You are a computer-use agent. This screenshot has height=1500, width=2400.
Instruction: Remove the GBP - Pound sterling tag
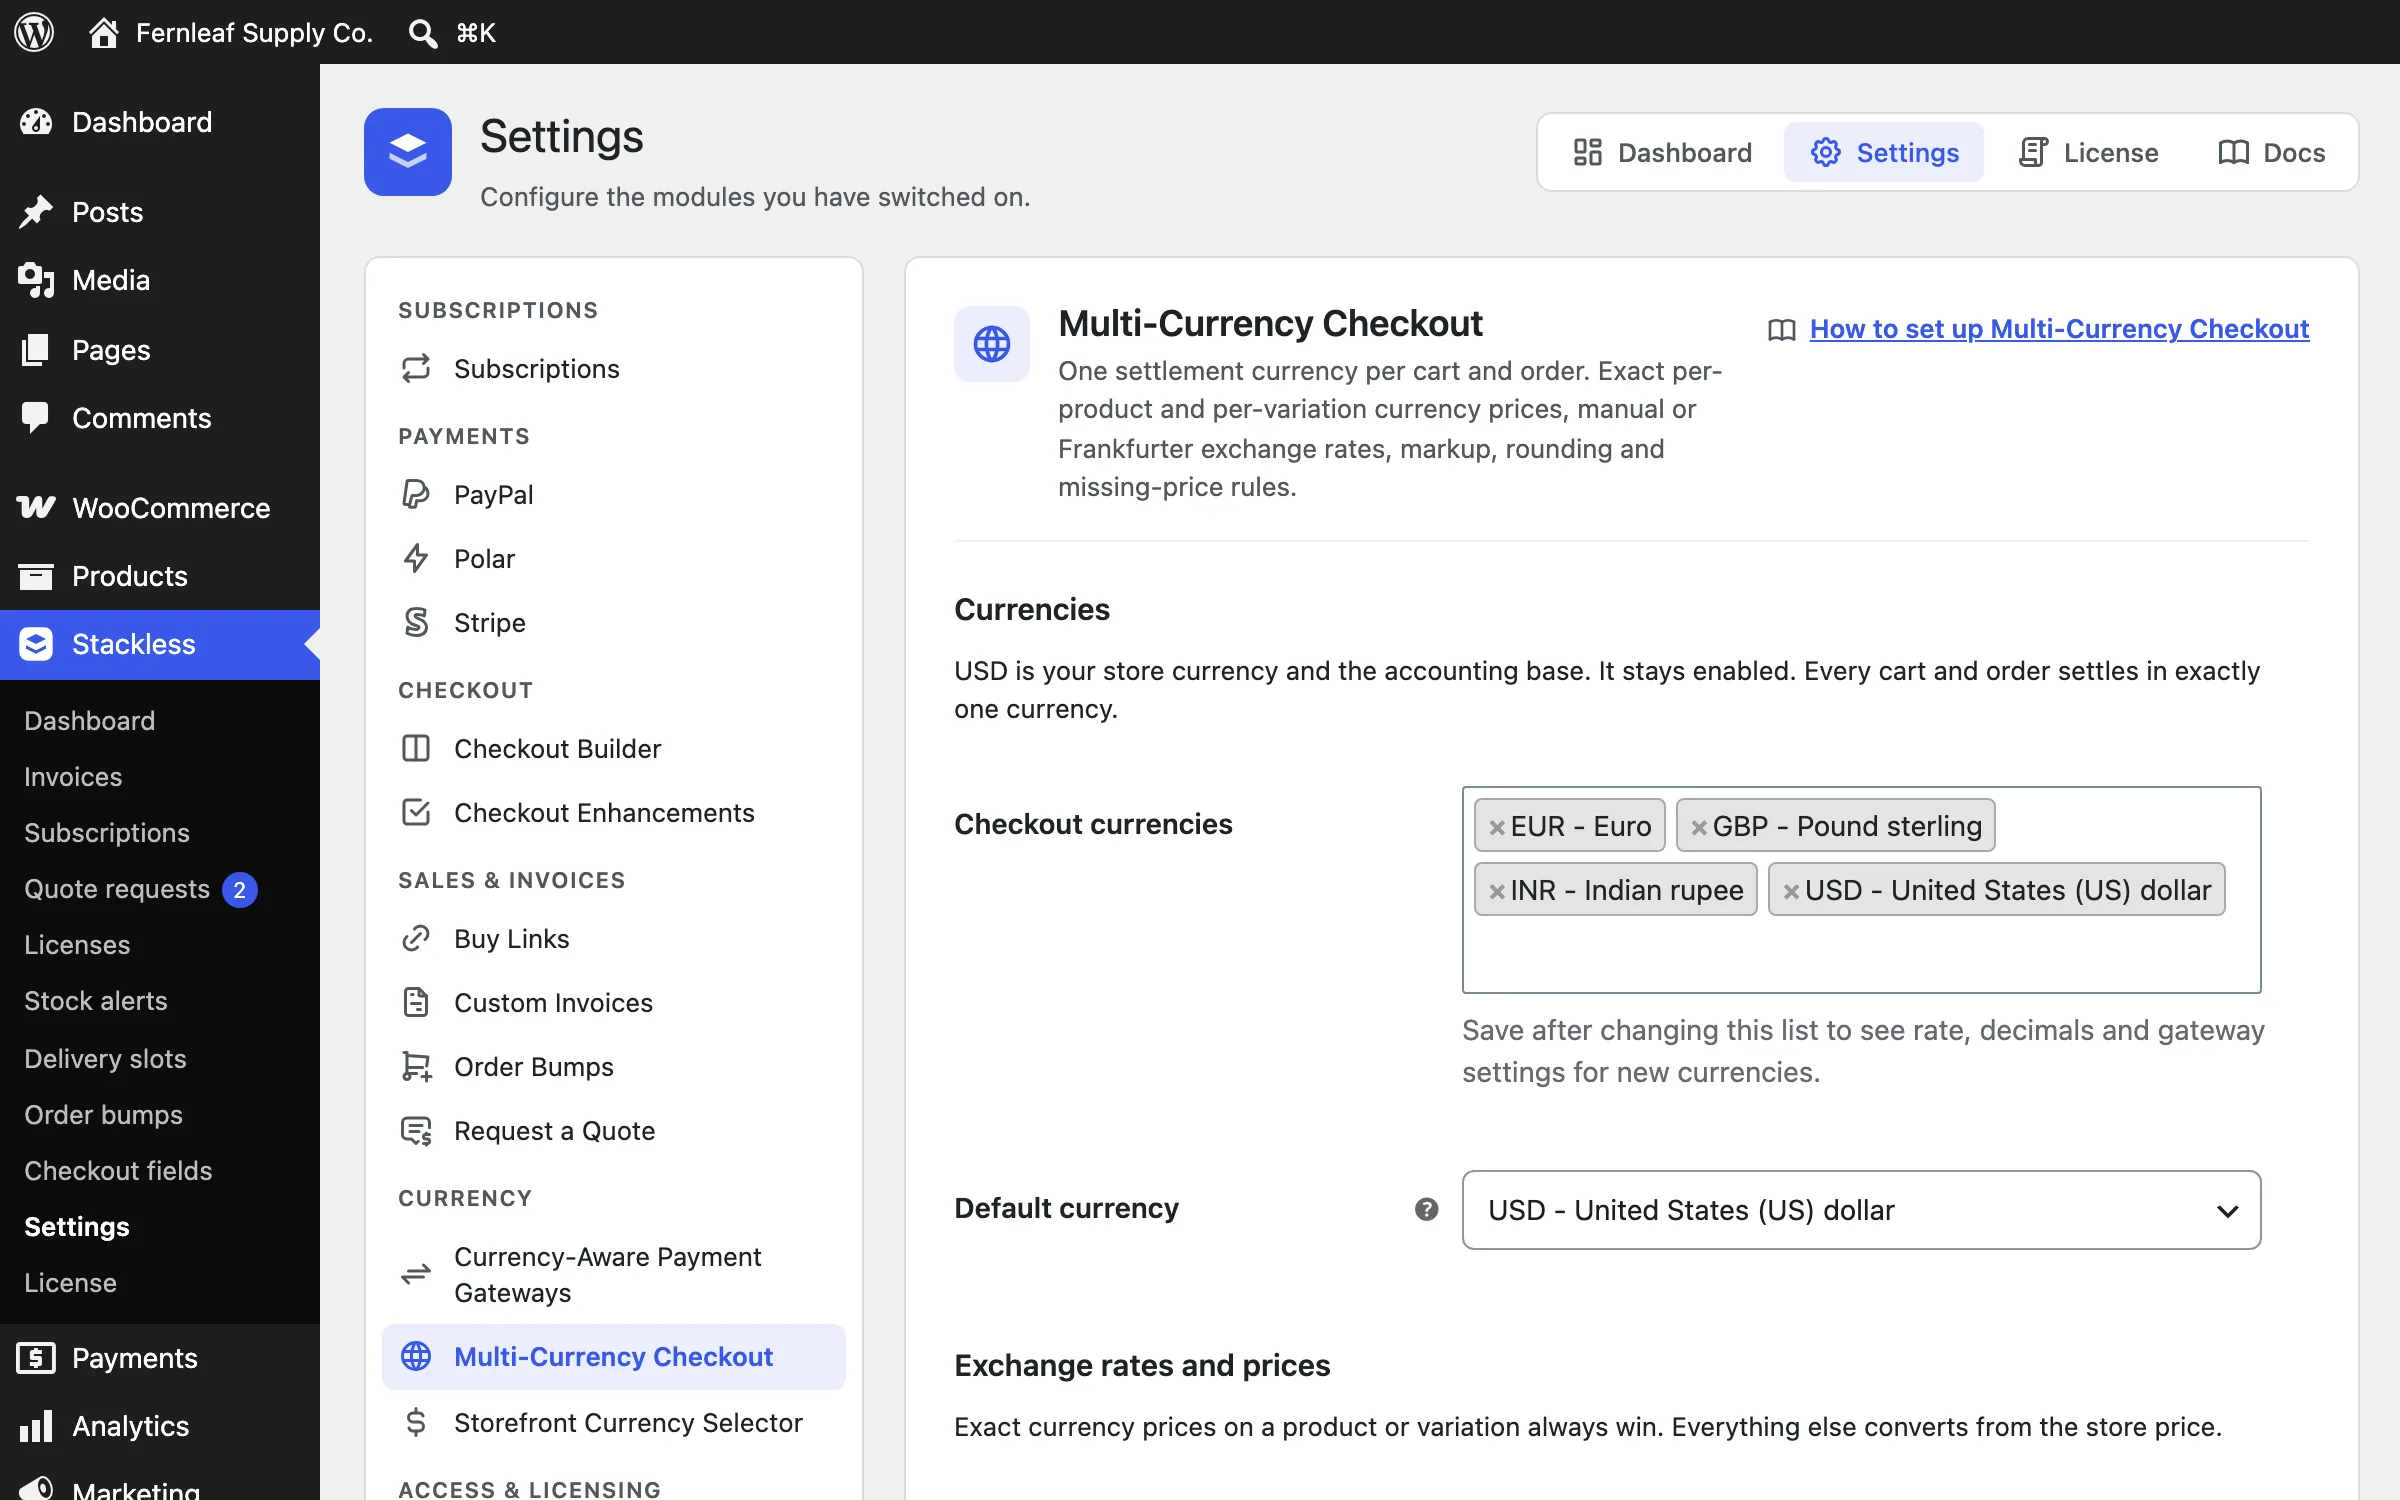click(x=1698, y=827)
